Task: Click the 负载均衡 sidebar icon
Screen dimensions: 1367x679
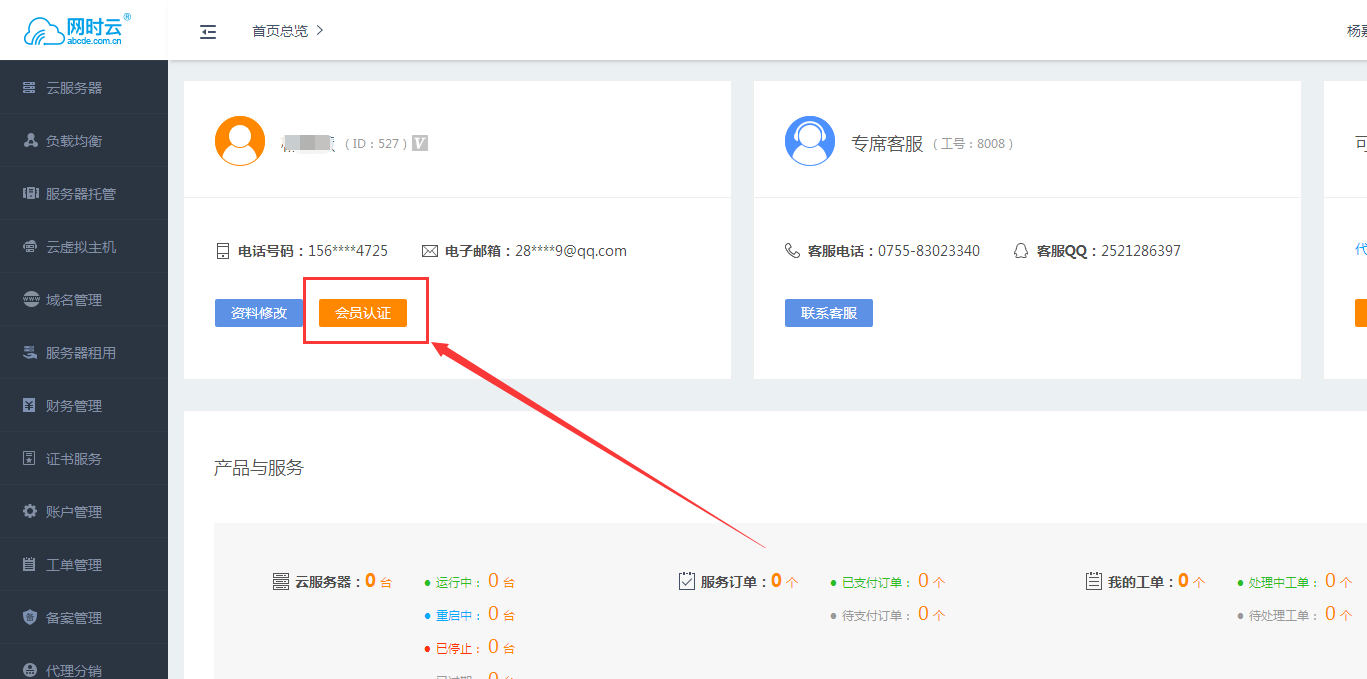Action: [29, 141]
